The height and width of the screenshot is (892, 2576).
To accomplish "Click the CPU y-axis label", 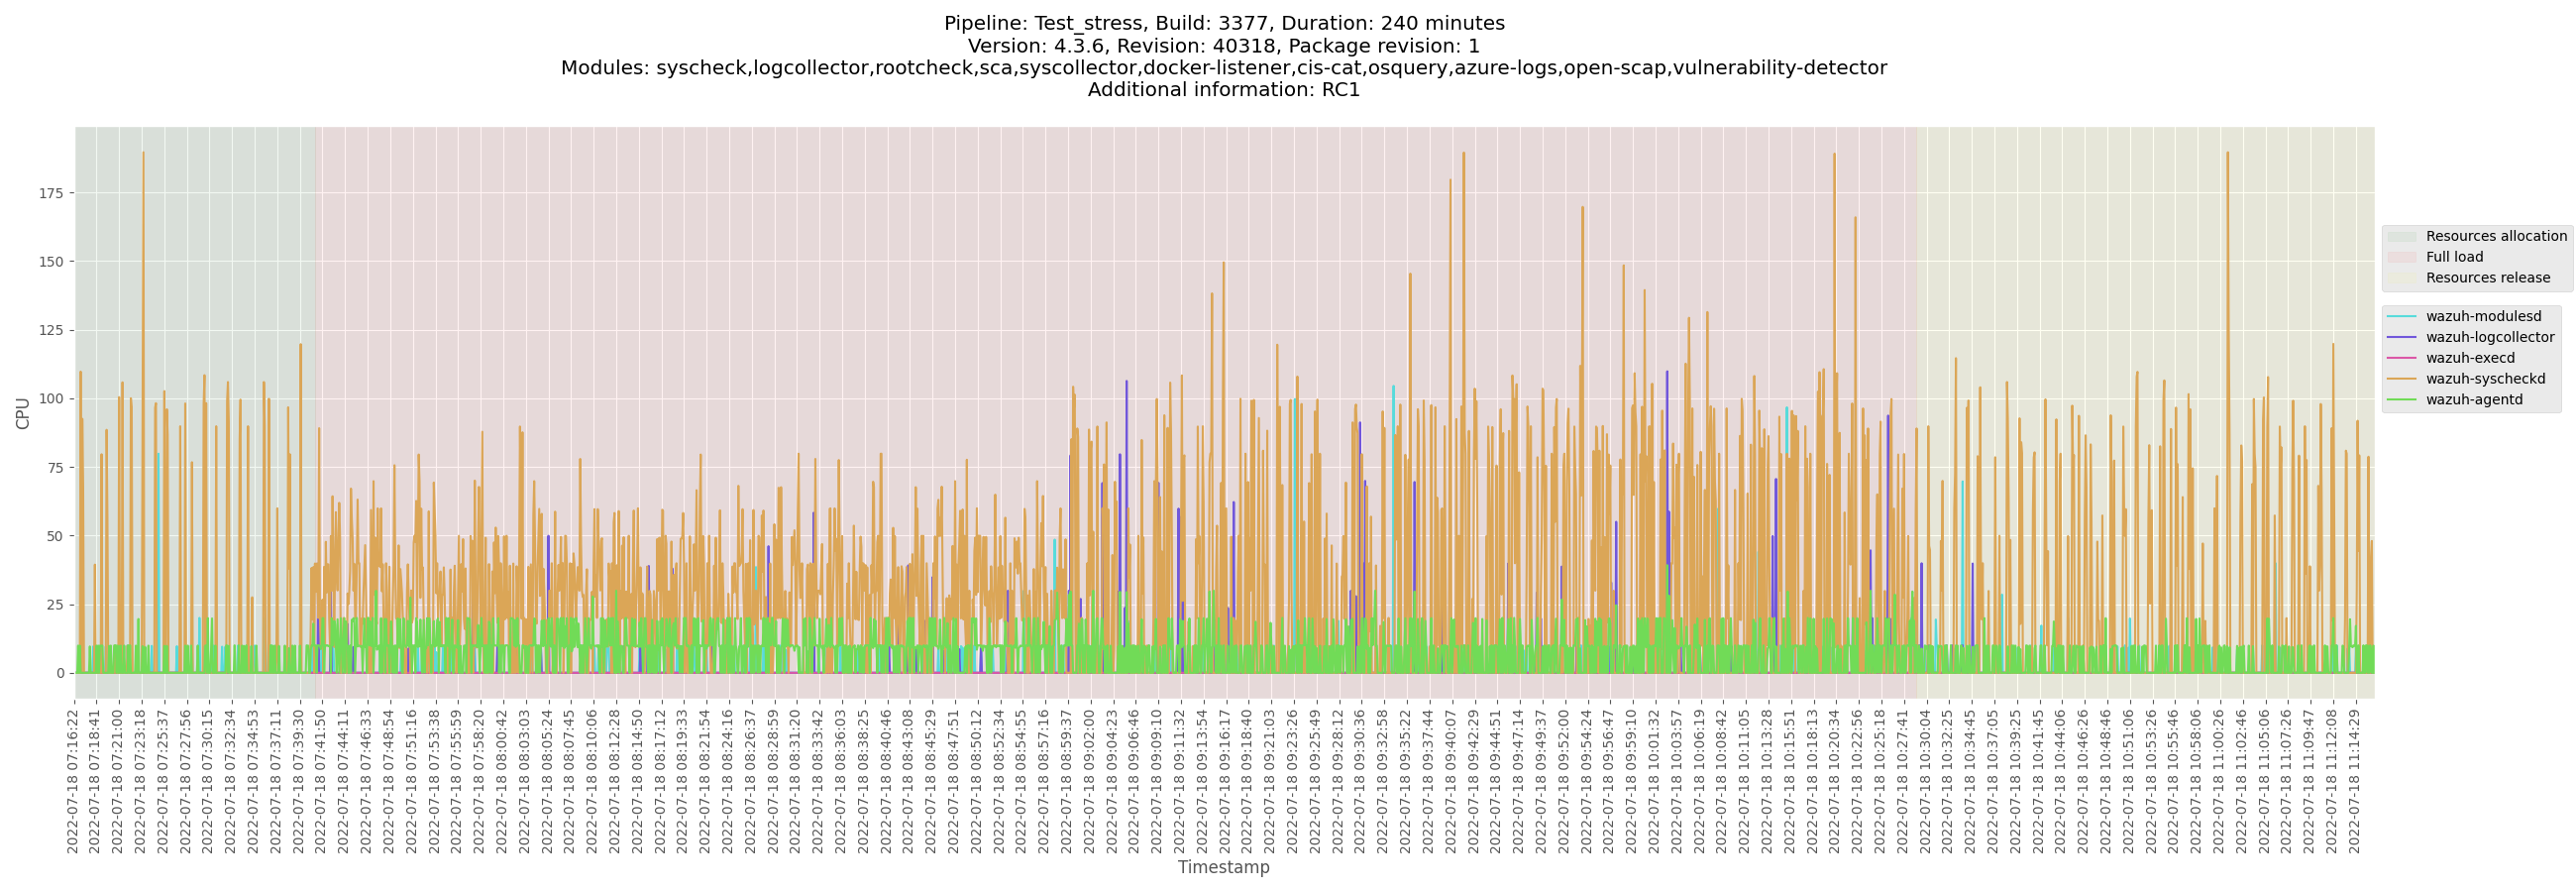I will pos(22,412).
